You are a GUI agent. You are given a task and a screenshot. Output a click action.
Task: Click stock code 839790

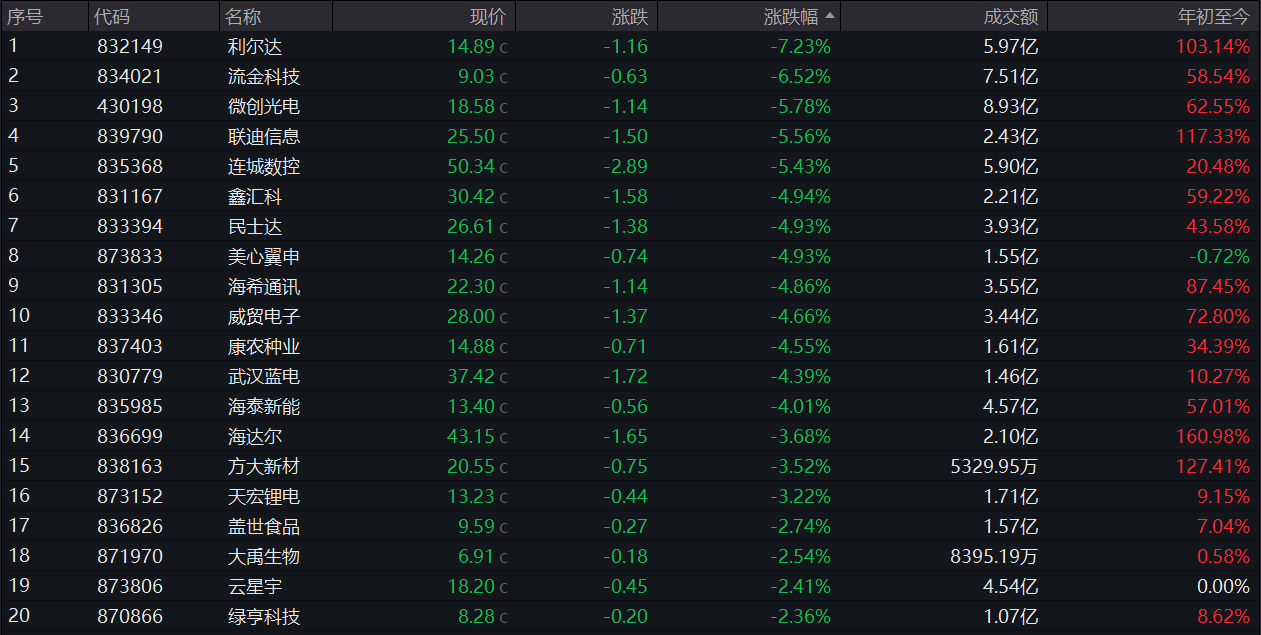point(130,136)
